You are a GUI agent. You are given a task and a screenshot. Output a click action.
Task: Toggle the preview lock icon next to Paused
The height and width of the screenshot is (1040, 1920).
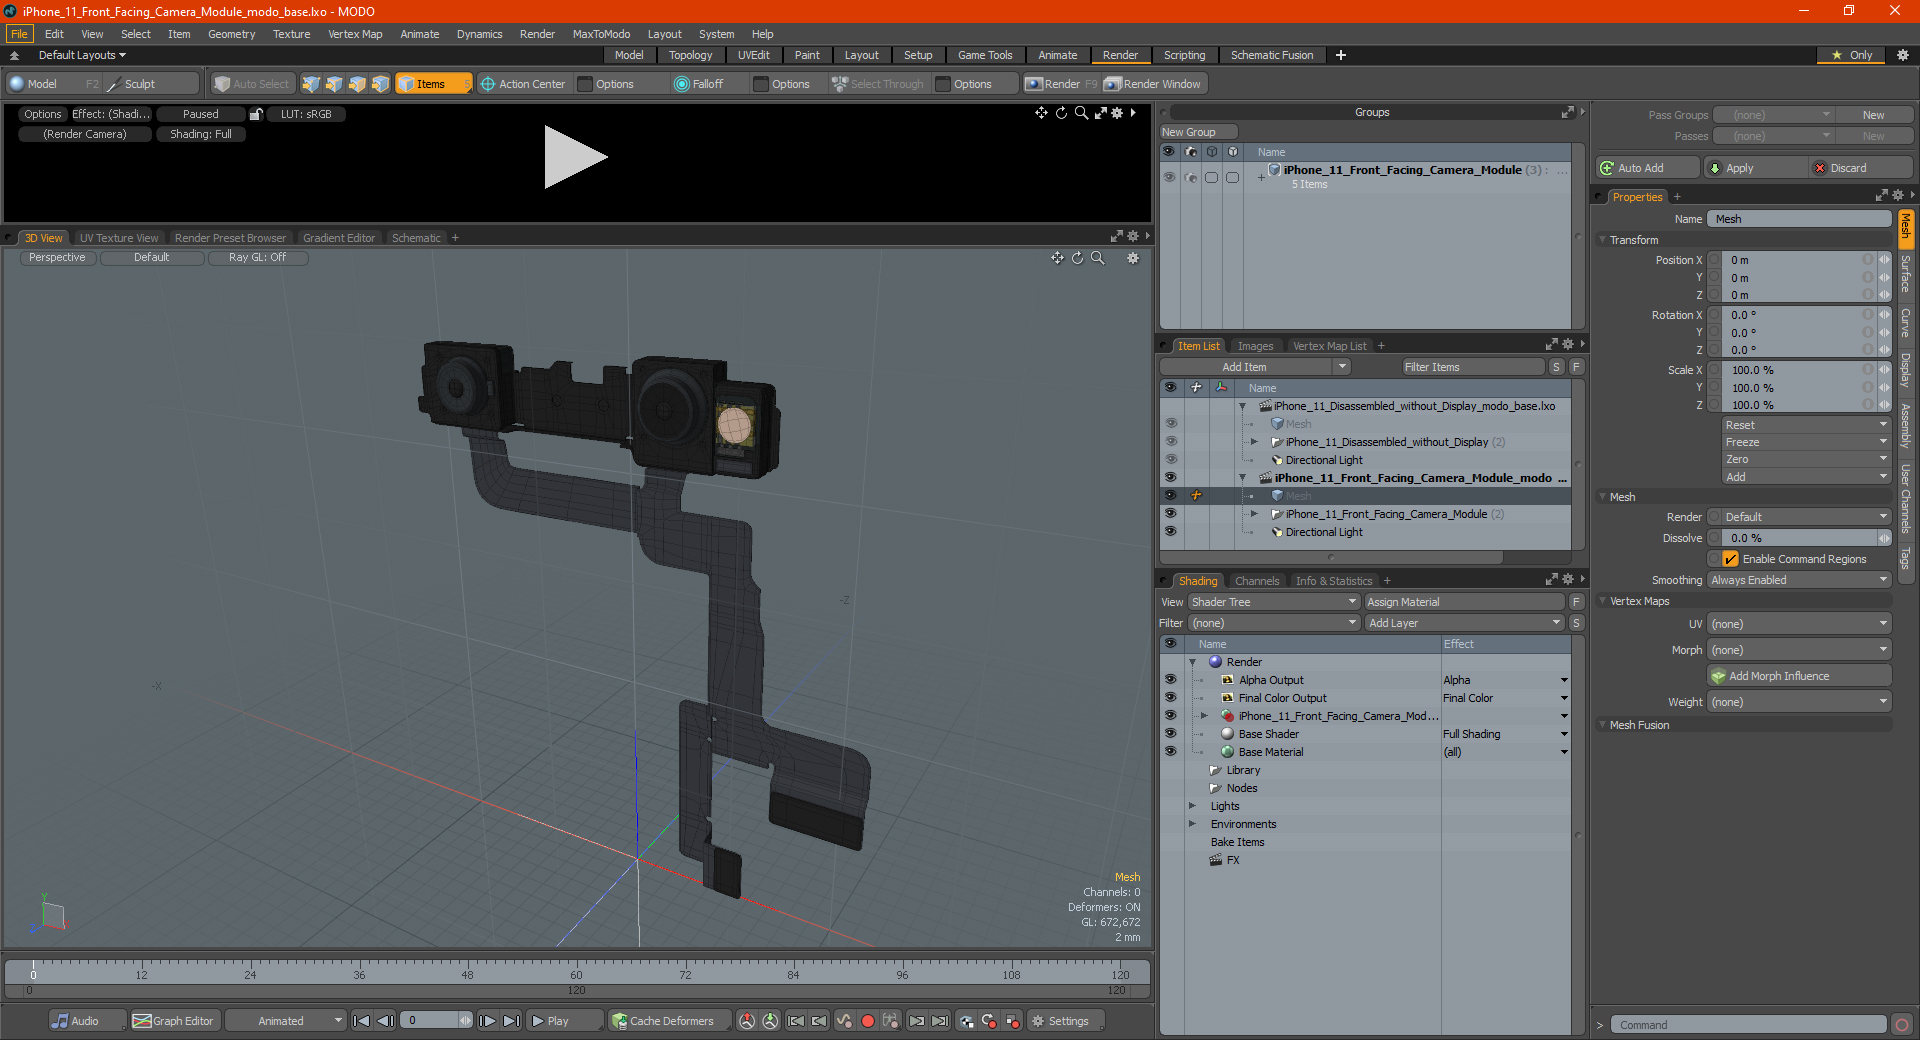click(256, 114)
